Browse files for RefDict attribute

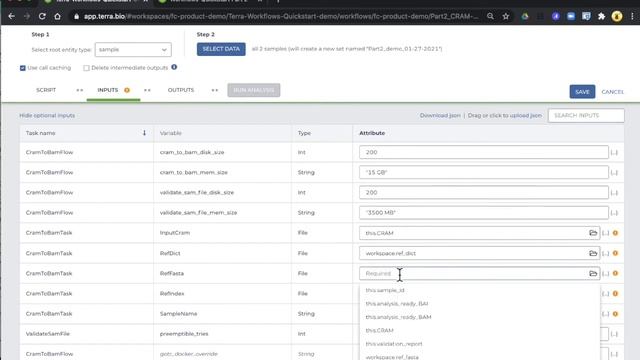point(593,253)
